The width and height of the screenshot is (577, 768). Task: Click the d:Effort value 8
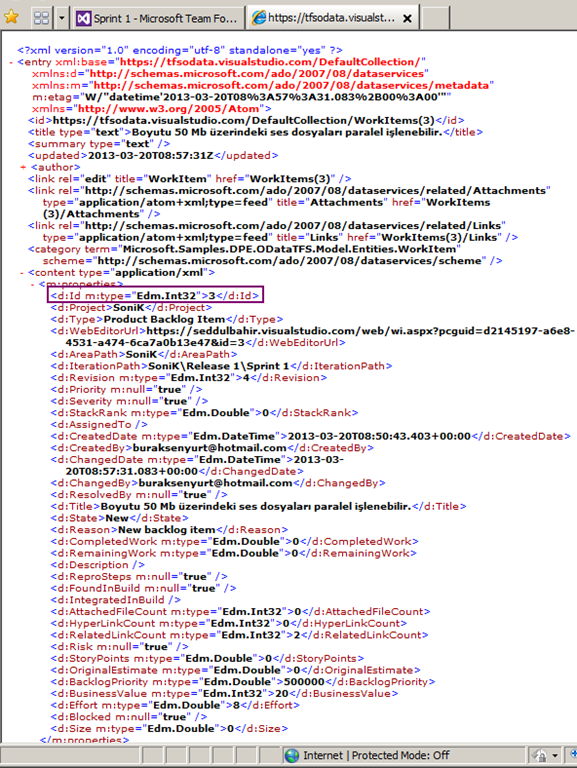[x=237, y=705]
